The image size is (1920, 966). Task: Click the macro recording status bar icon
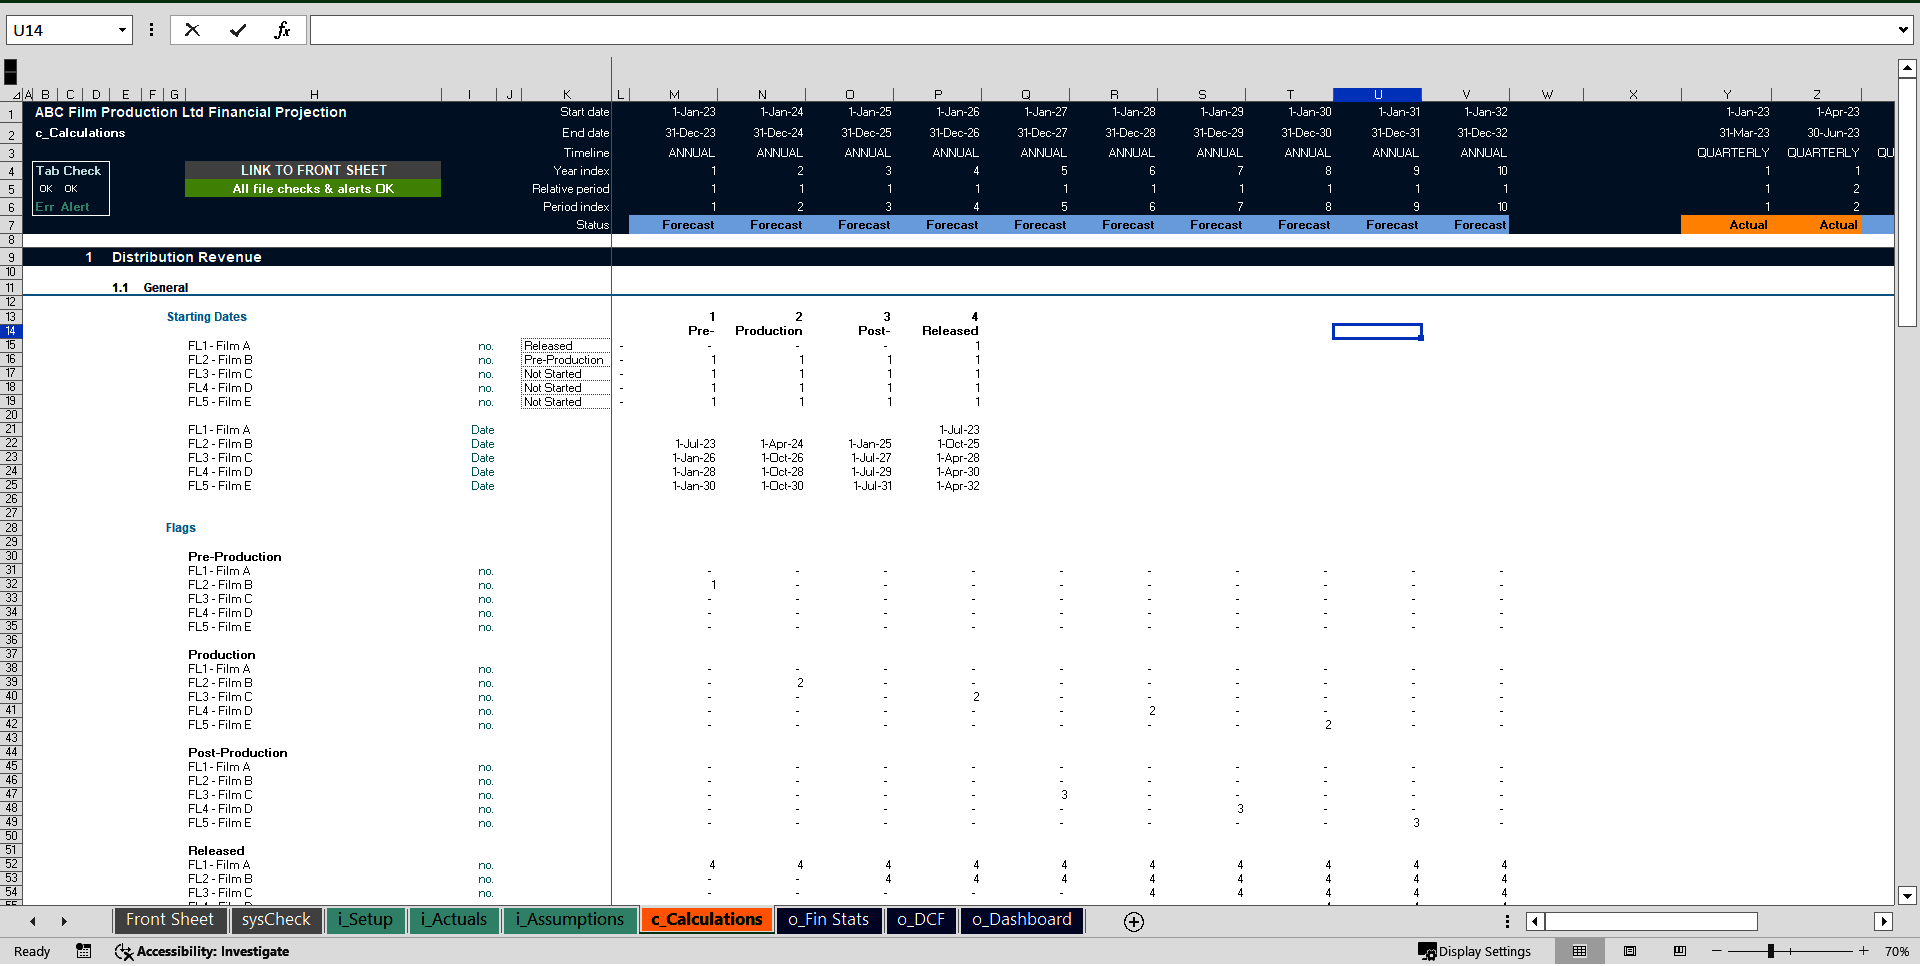84,951
